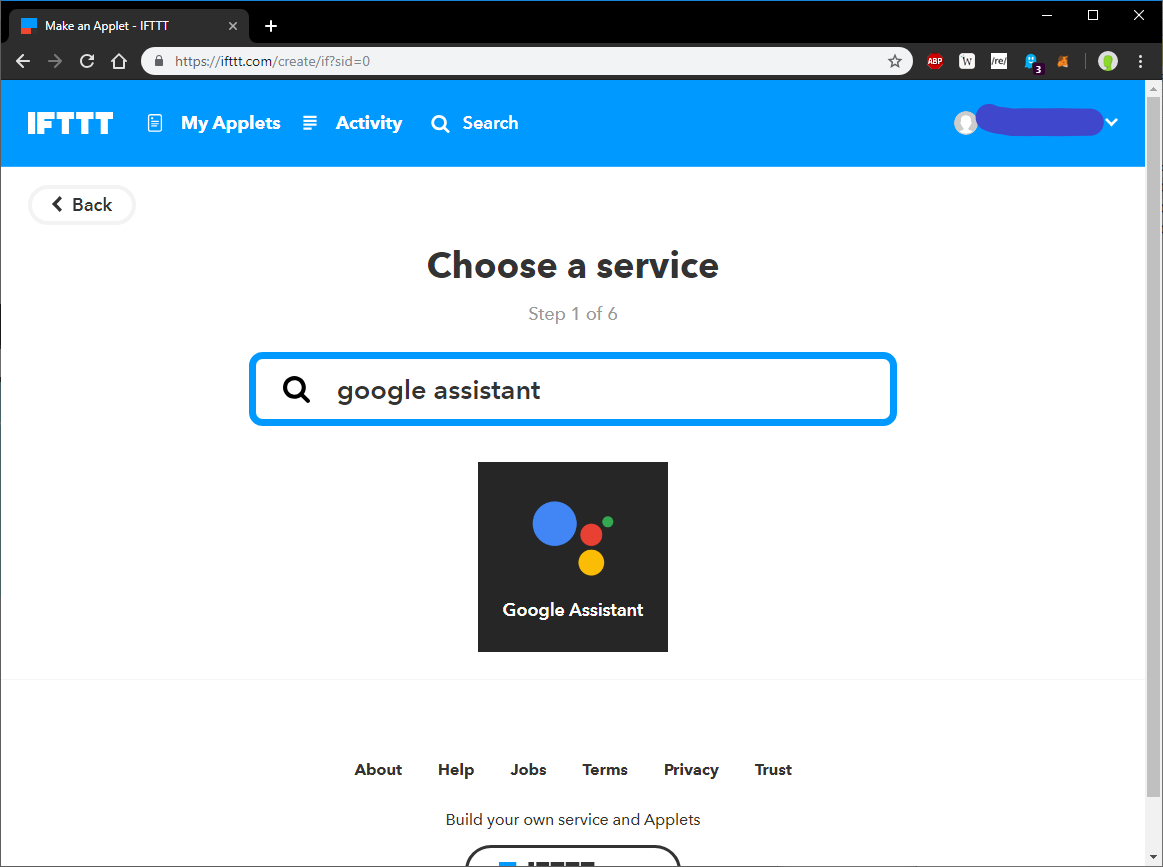Image resolution: width=1163 pixels, height=867 pixels.
Task: Click the 'Step 1 of 6' text
Action: coord(573,314)
